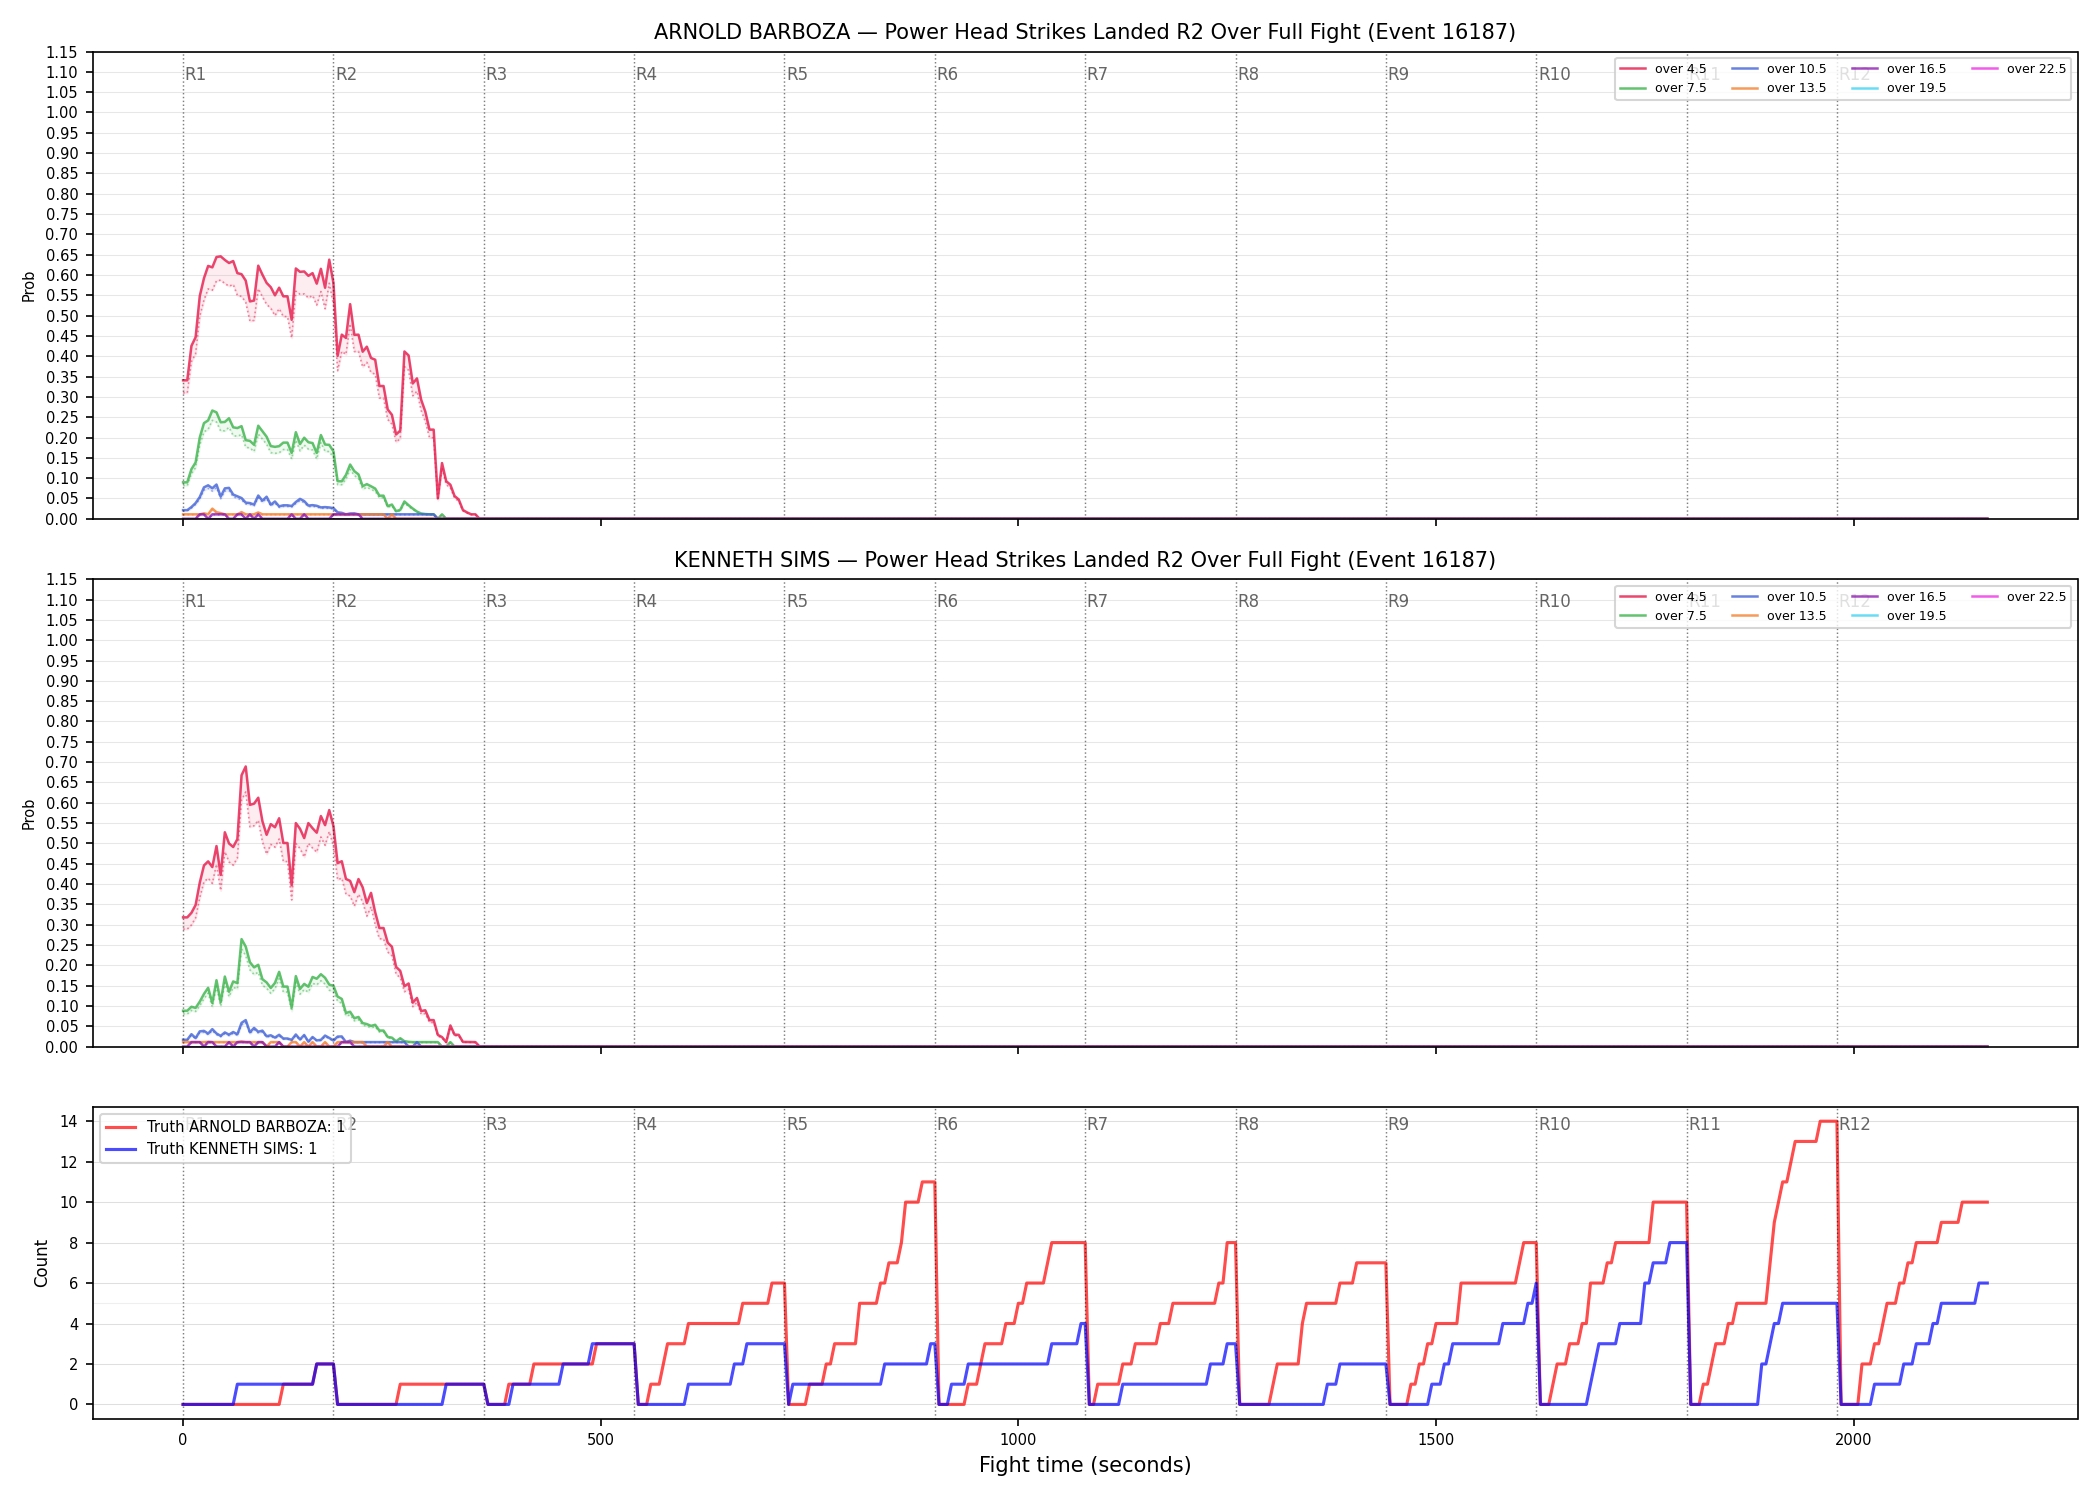Screen dimensions: 2100x1500
Task: Click the 'Fight time (seconds)' axis label
Action: (x=1085, y=1465)
